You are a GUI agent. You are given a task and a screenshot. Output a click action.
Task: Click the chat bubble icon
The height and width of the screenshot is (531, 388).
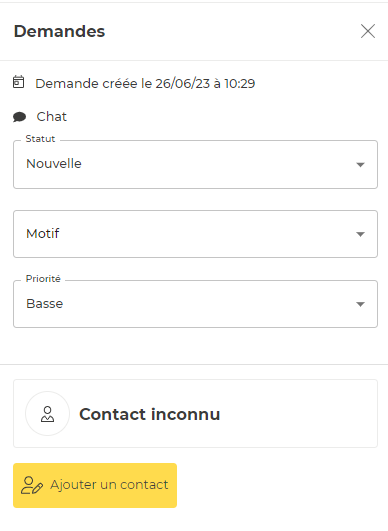pyautogui.click(x=20, y=117)
